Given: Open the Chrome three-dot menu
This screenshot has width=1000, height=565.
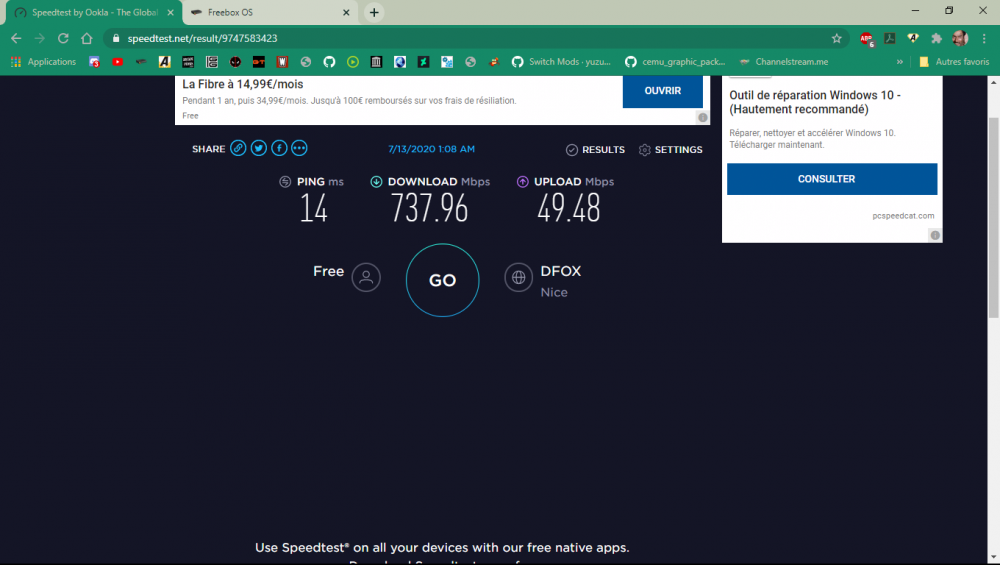Looking at the screenshot, I should pos(984,38).
